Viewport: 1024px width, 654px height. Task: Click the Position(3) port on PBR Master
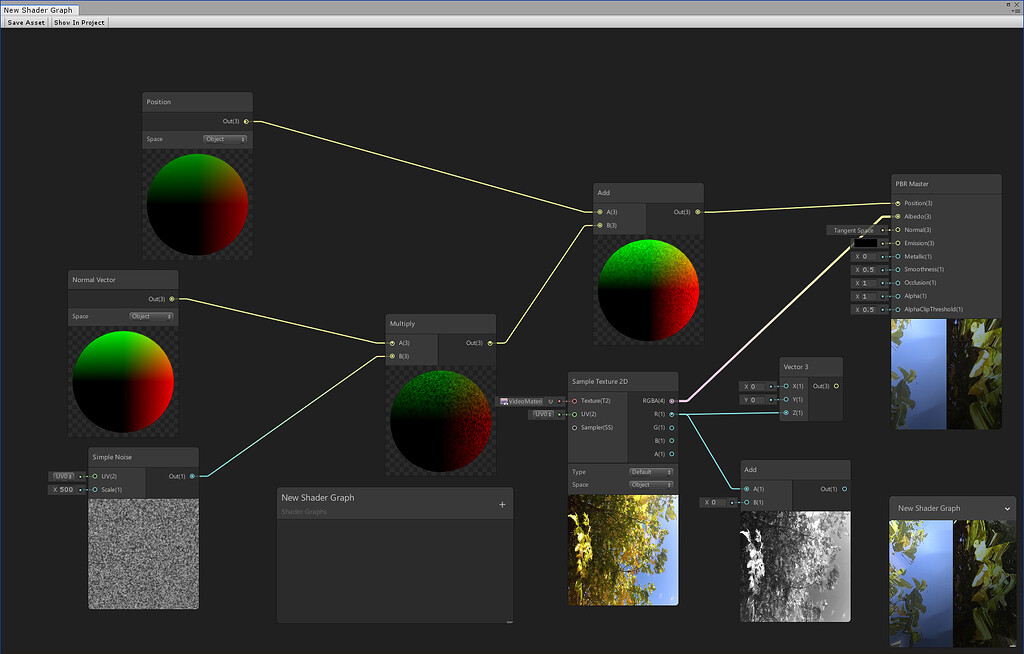click(898, 203)
